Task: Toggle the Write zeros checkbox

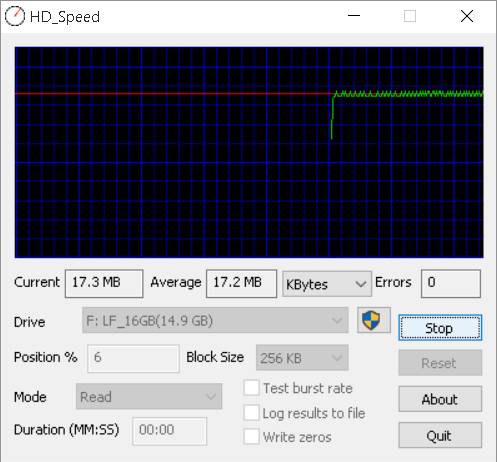Action: click(251, 437)
